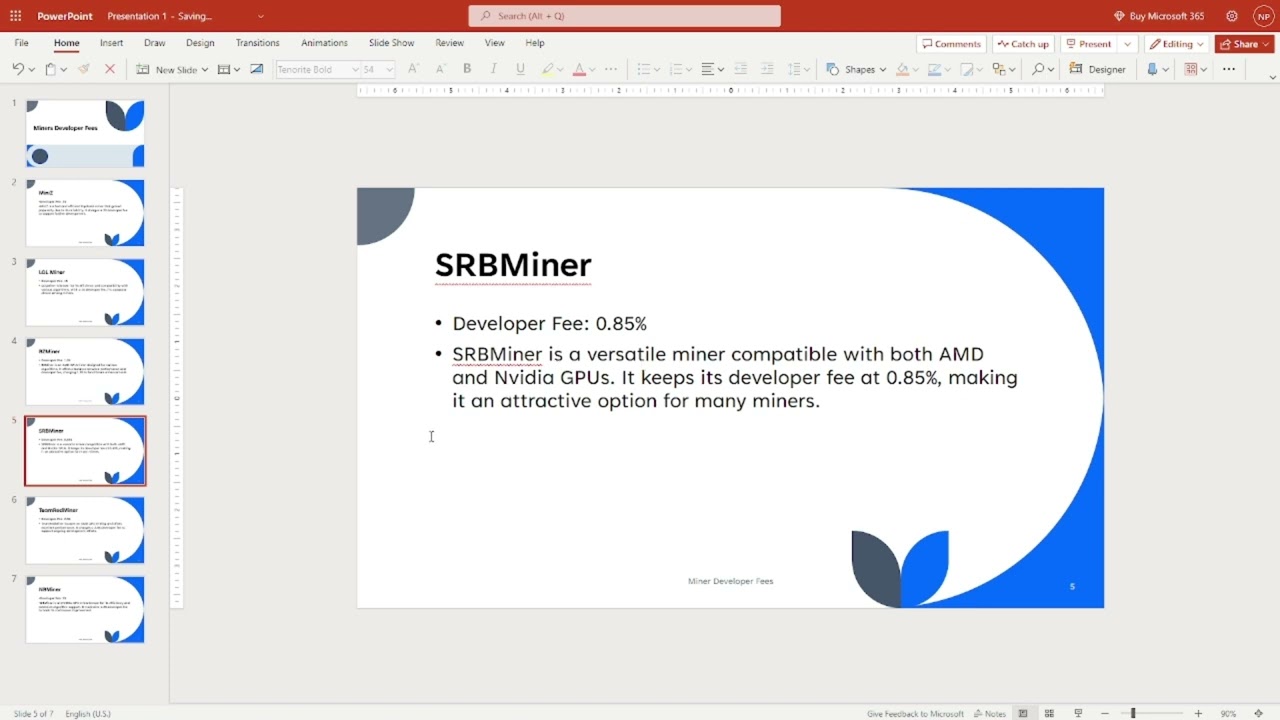Click the zoom slider handle
Image resolution: width=1280 pixels, height=720 pixels.
(1133, 713)
